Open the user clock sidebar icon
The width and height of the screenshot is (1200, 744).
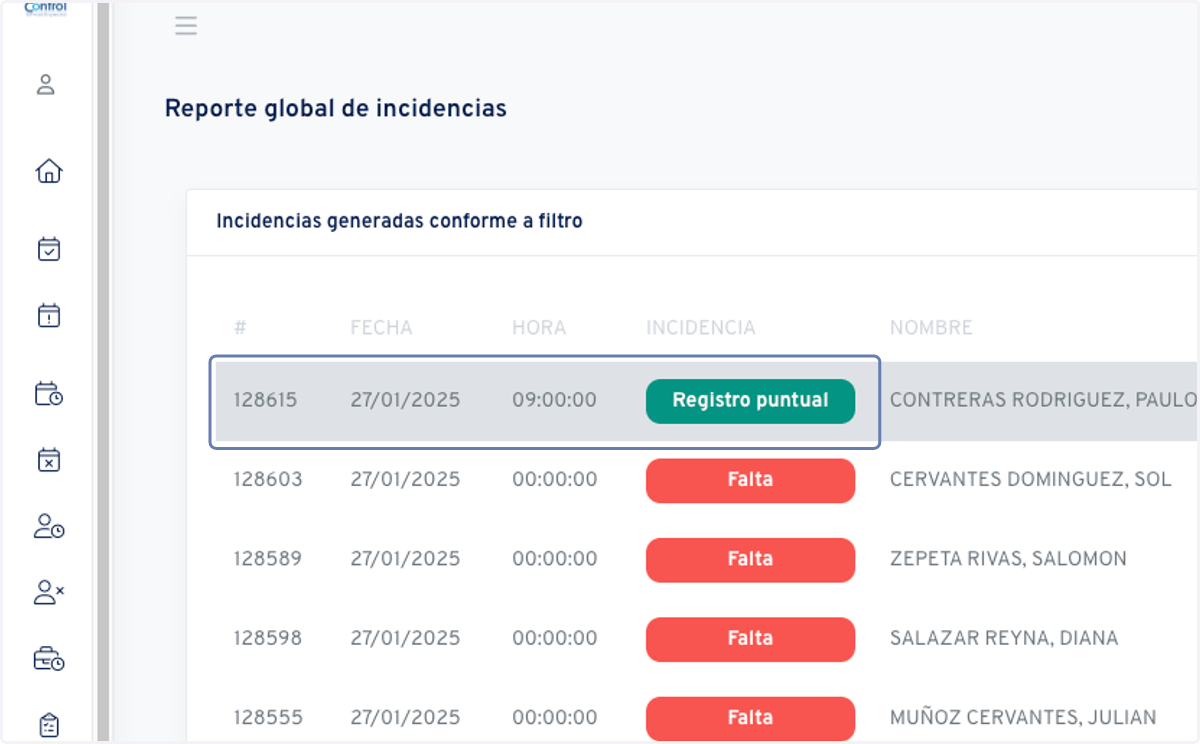(x=48, y=526)
